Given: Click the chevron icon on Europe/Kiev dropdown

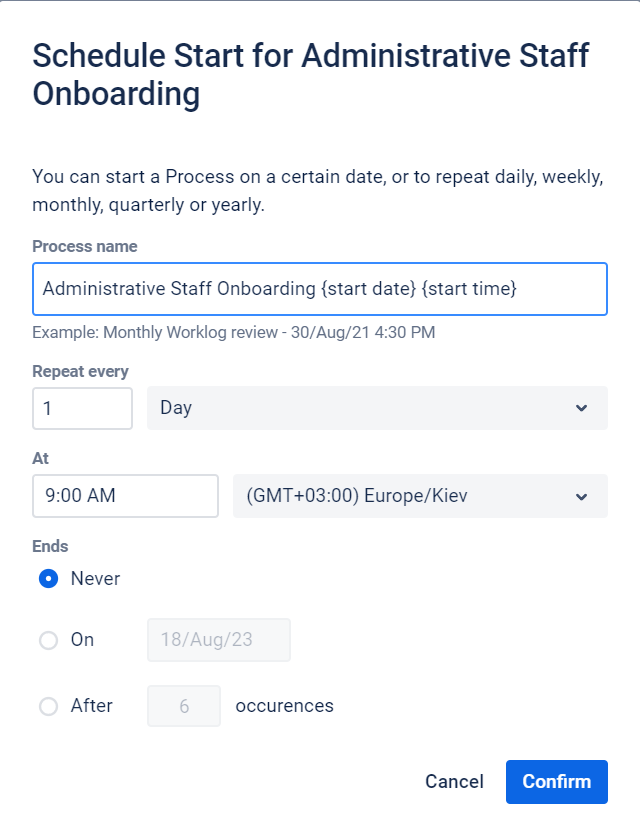Looking at the screenshot, I should (581, 497).
